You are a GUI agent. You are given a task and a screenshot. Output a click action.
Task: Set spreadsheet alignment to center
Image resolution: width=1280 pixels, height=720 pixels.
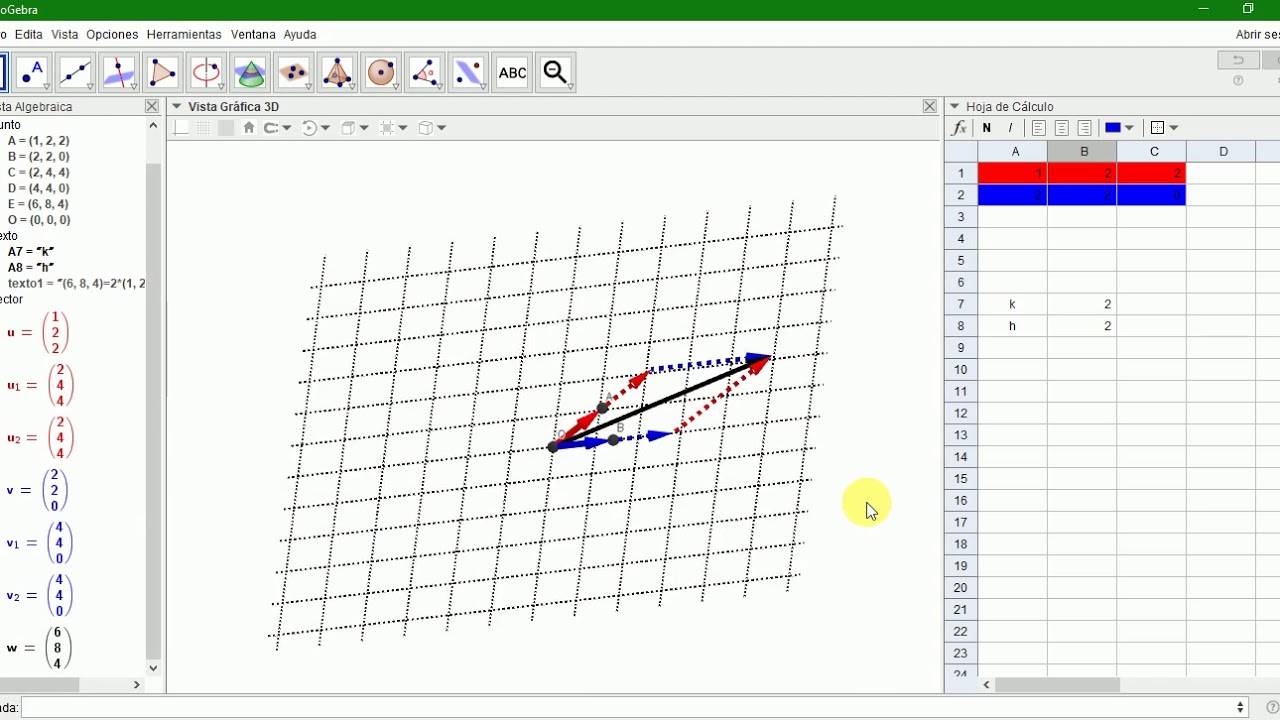pyautogui.click(x=1062, y=128)
